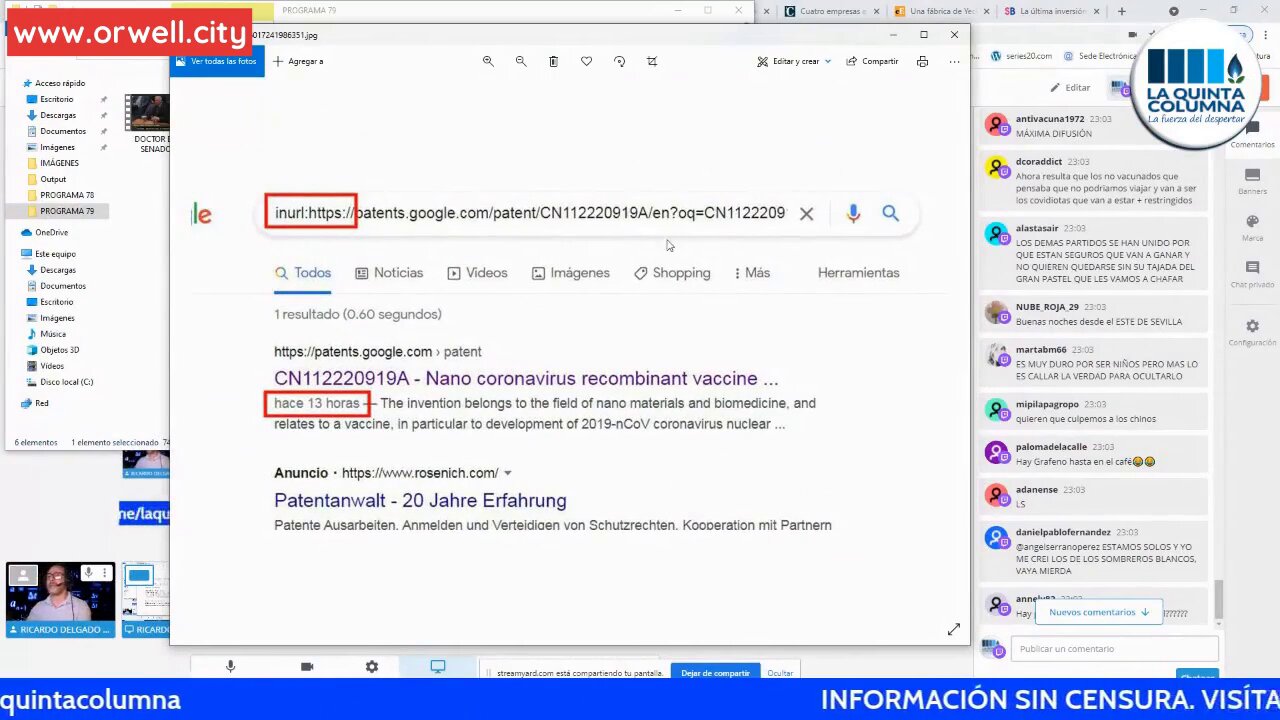Open the La última inversión browser tab
Screen dimensions: 1280x720
tap(1053, 11)
